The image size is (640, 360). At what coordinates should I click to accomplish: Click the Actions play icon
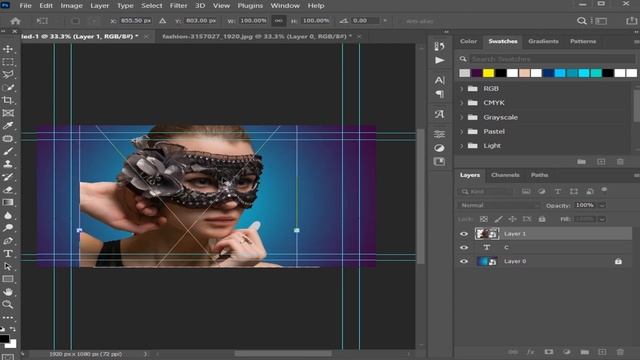(440, 60)
